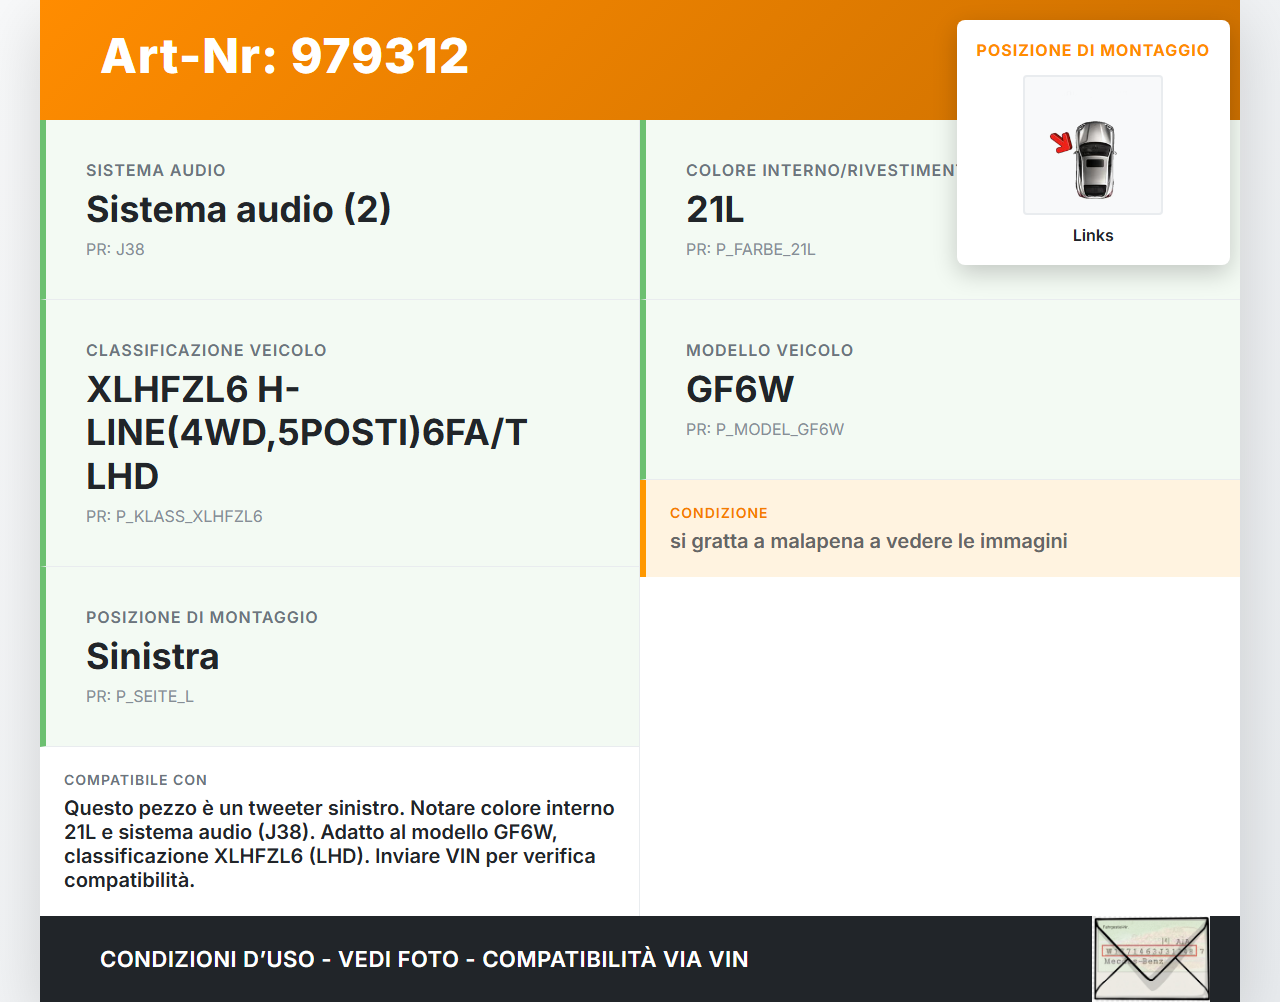Click the orange header with Art-Nr: 979312
This screenshot has width=1280, height=1002.
point(284,57)
